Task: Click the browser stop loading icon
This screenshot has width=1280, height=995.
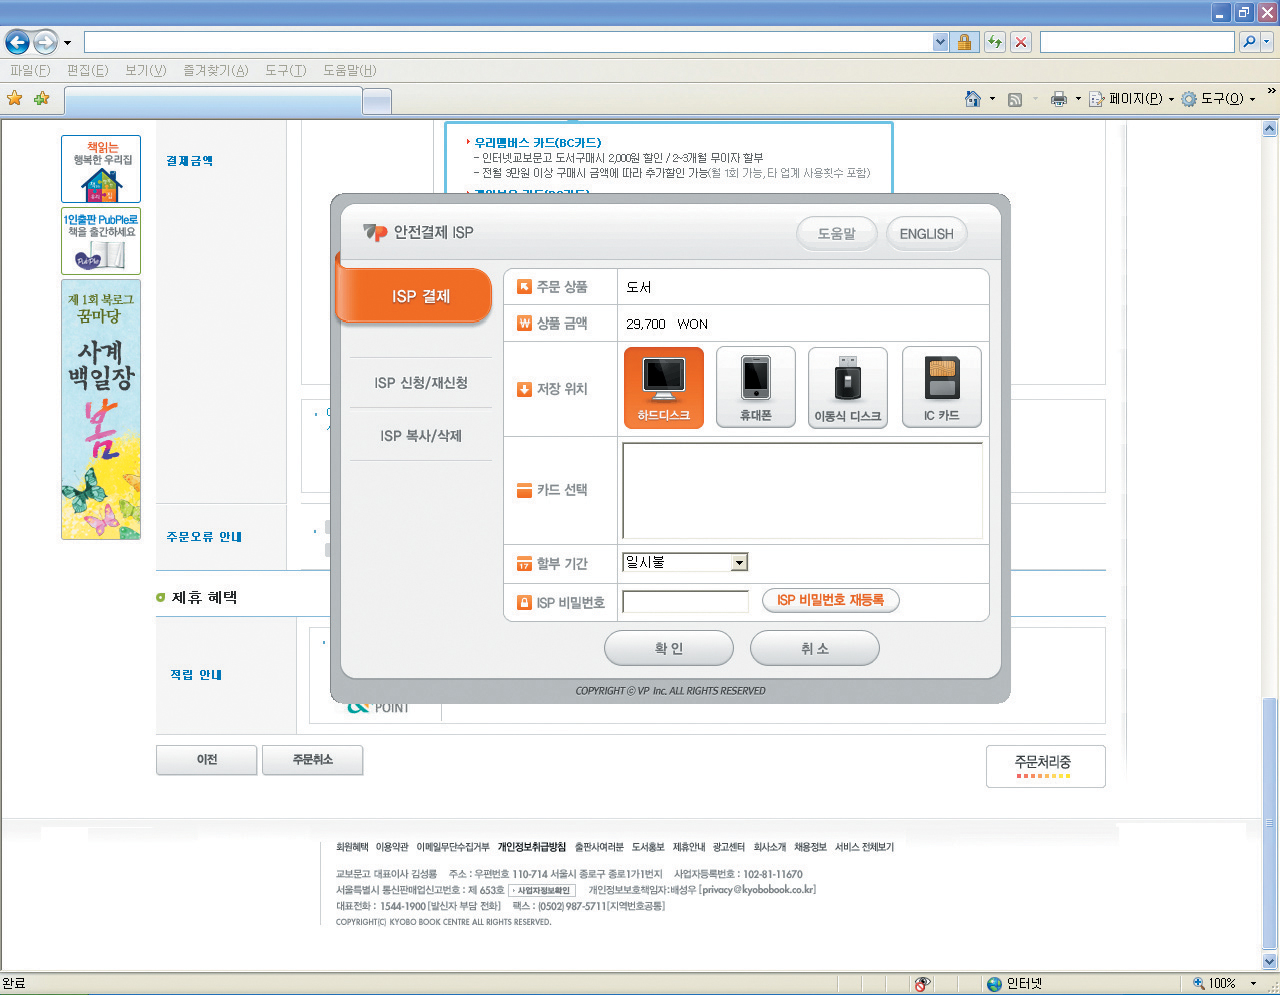Action: [x=1020, y=42]
